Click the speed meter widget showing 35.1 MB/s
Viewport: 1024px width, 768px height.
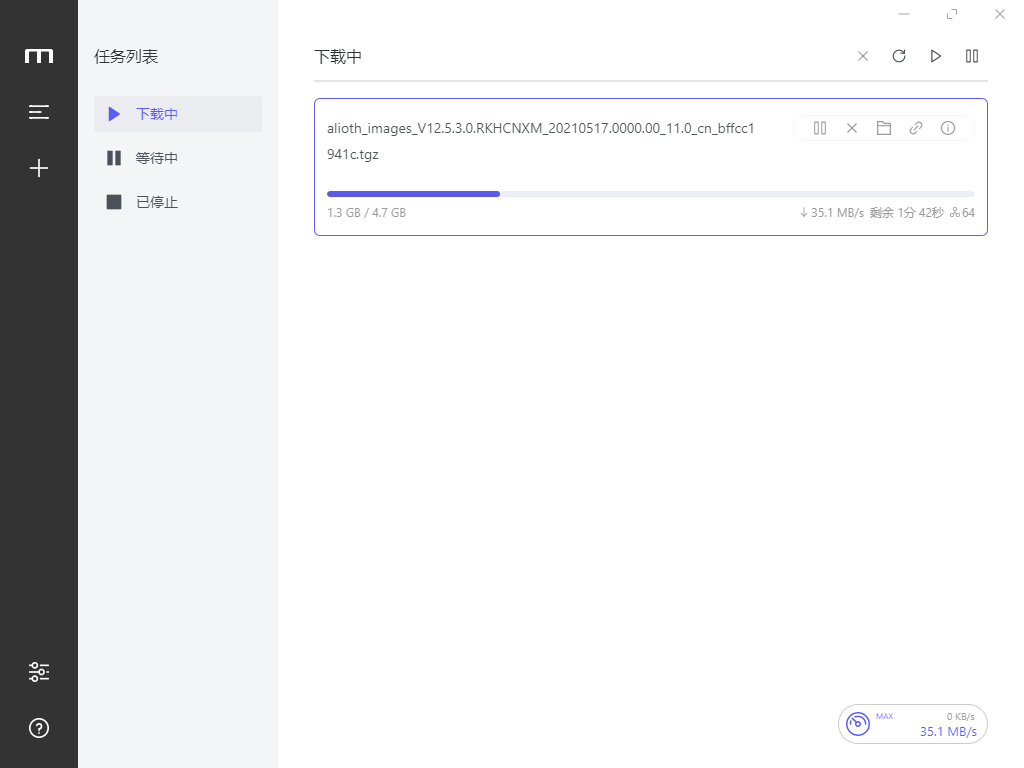tap(912, 724)
